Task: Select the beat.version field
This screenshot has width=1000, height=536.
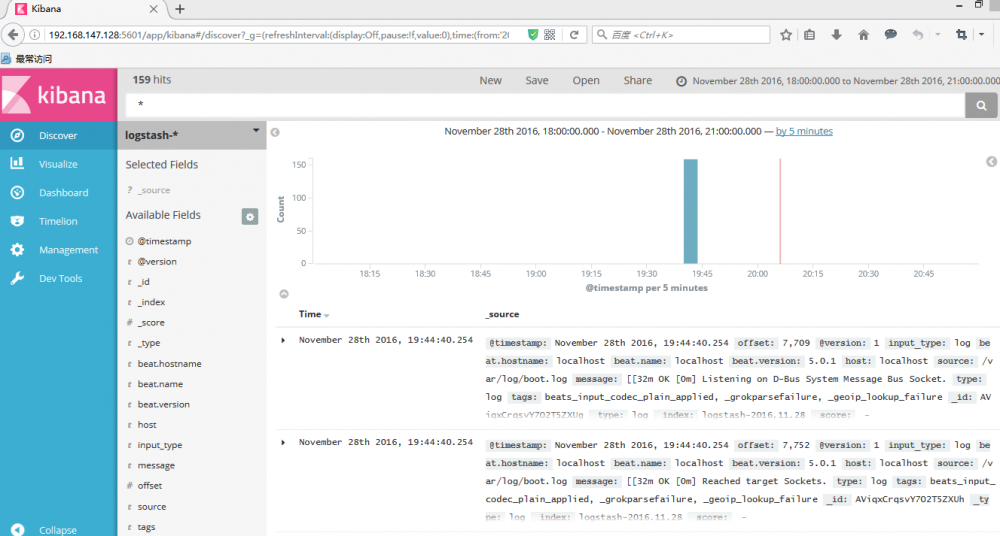Action: pyautogui.click(x=163, y=405)
